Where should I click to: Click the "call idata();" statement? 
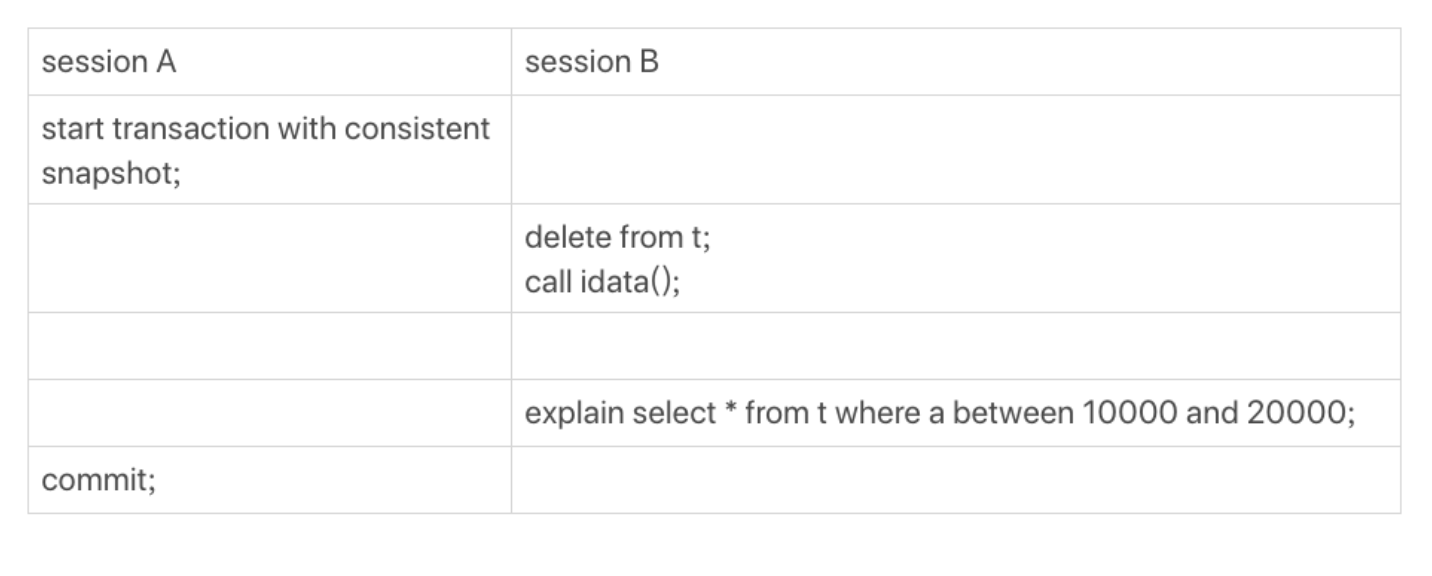pos(603,281)
